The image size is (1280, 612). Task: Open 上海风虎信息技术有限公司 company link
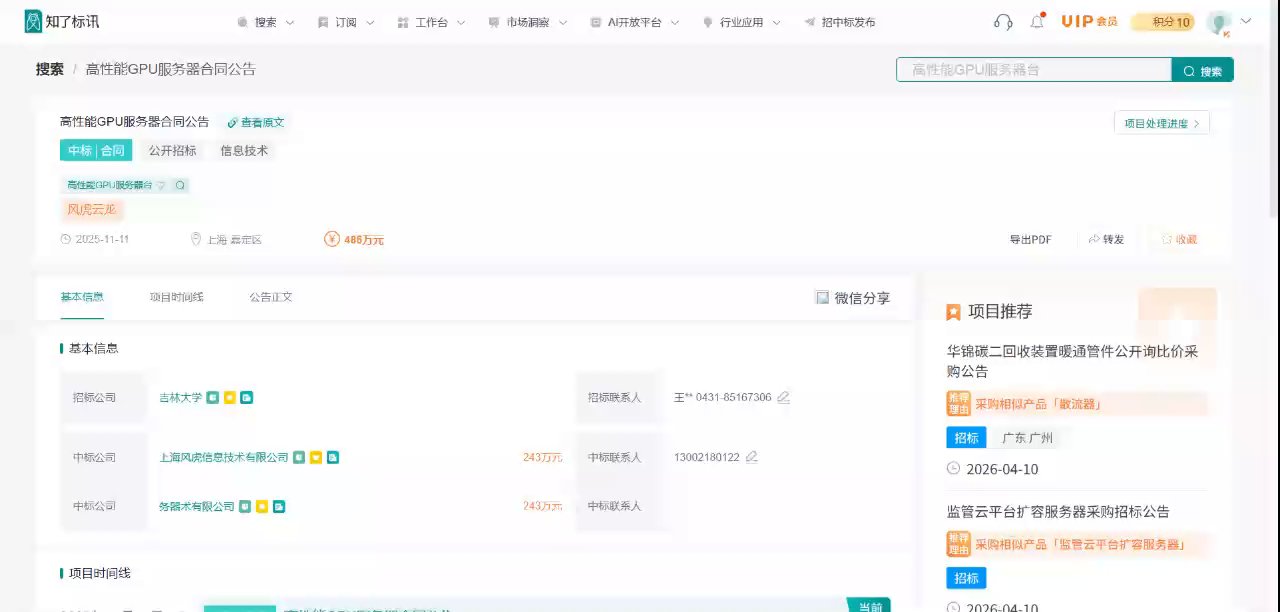224,457
